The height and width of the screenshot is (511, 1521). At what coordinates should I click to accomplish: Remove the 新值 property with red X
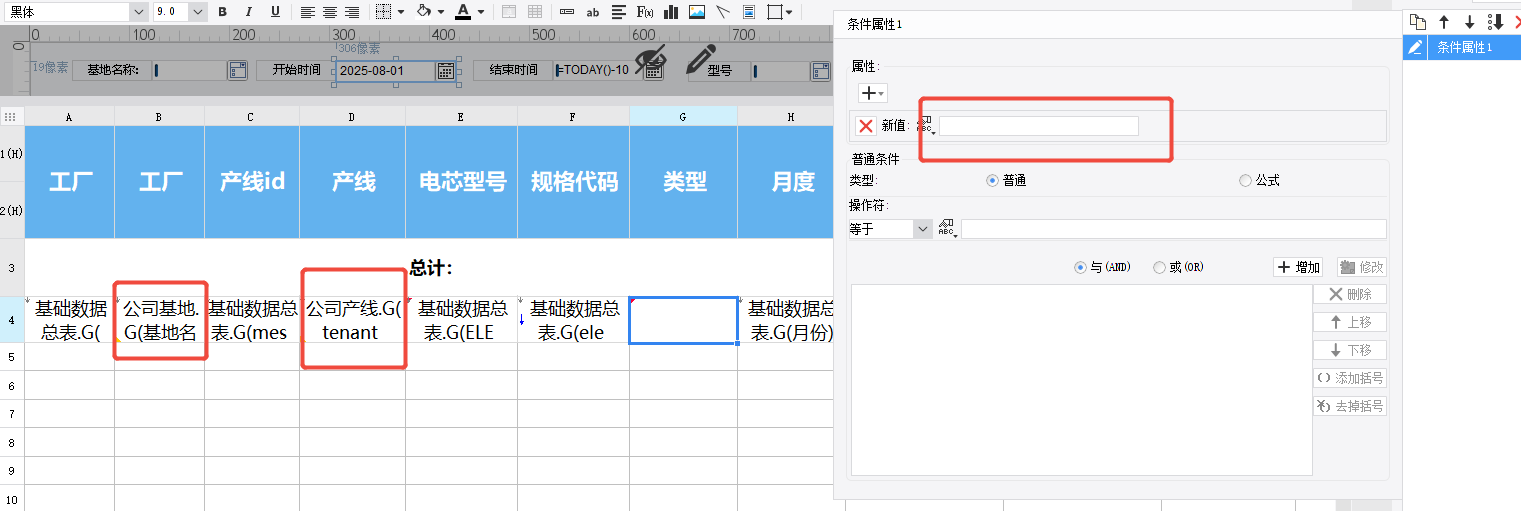coord(866,126)
